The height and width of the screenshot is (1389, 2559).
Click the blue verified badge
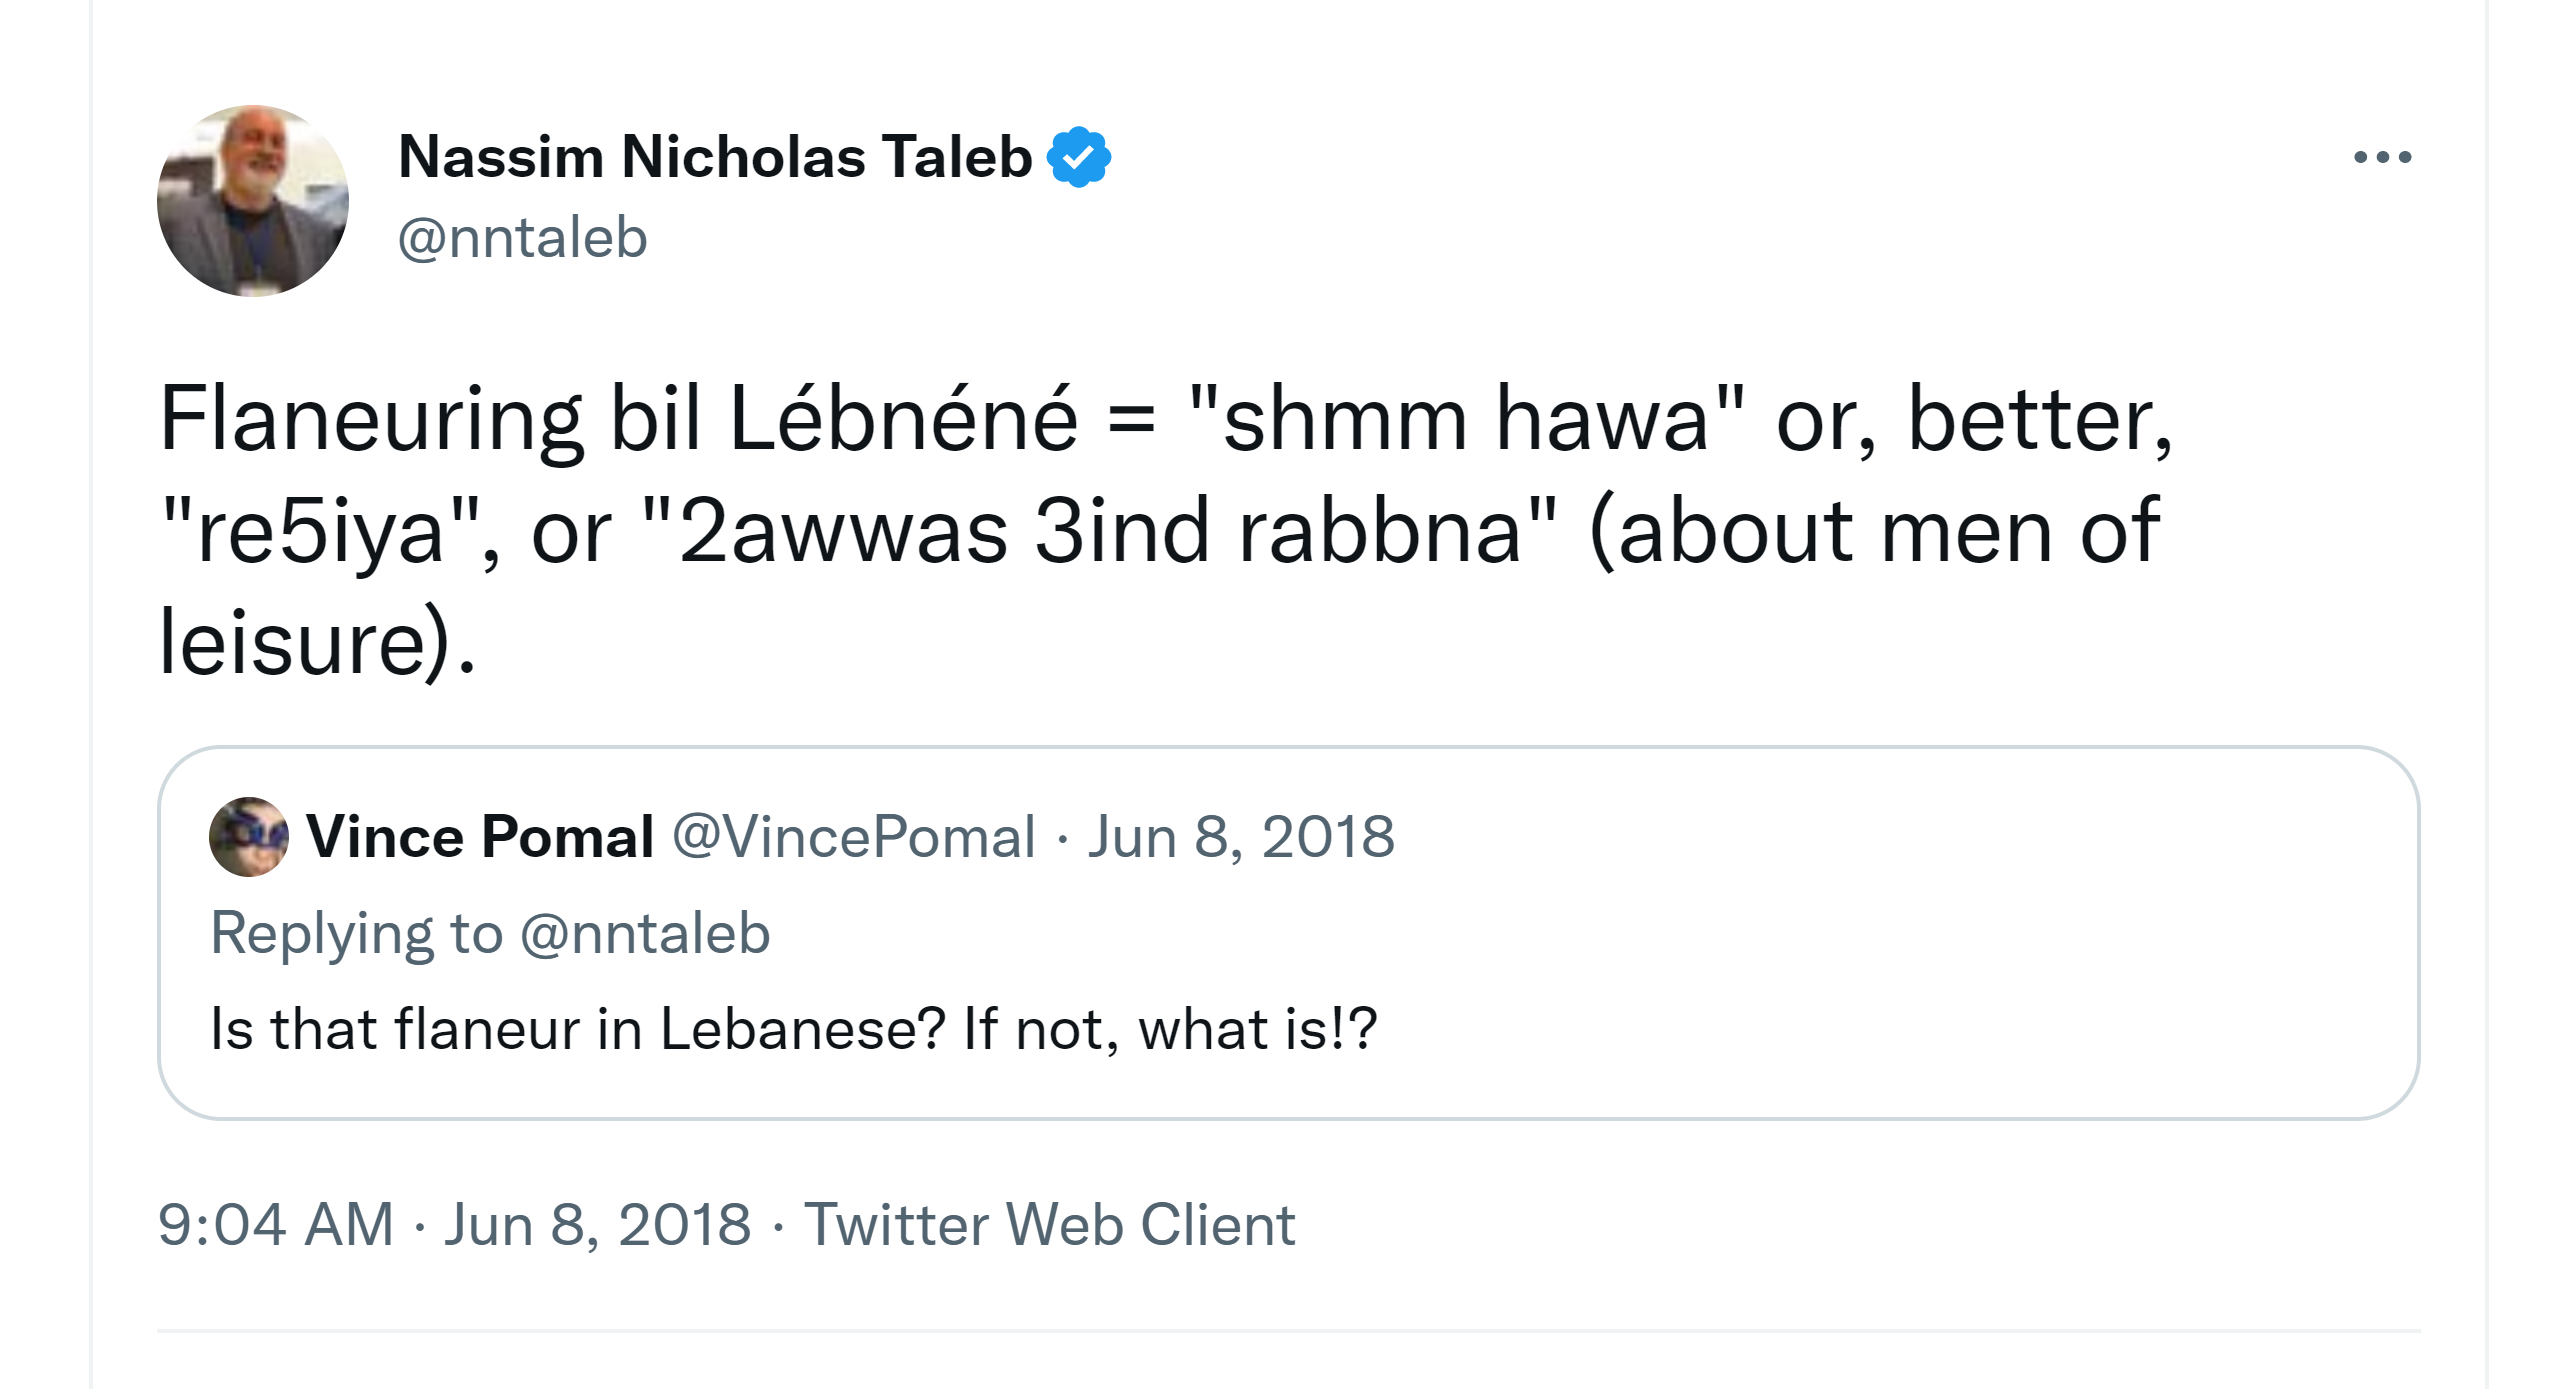pyautogui.click(x=1078, y=157)
